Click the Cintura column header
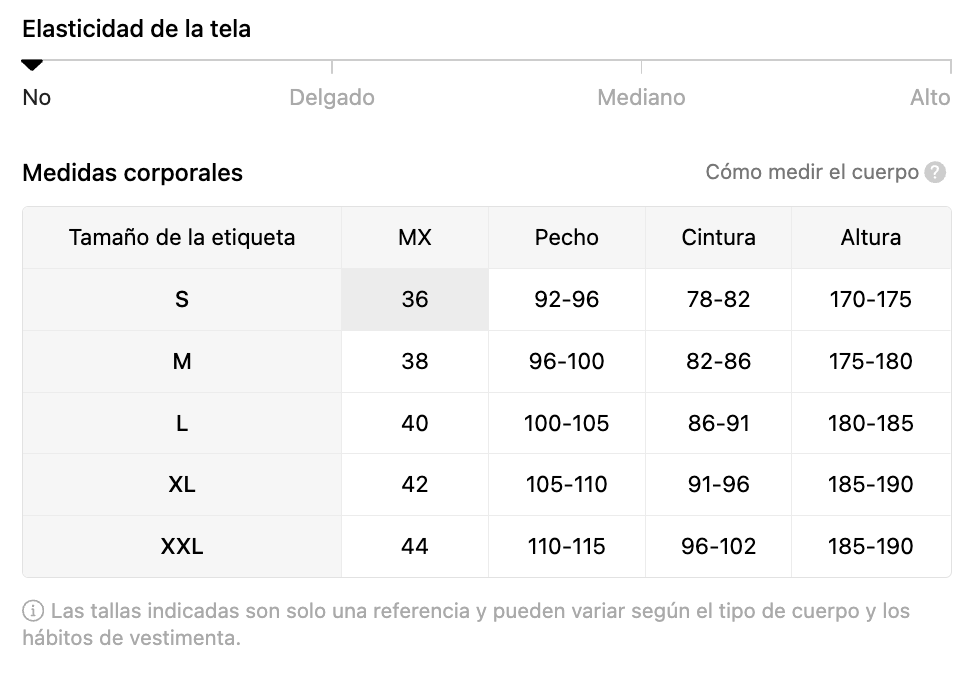The height and width of the screenshot is (684, 976). pyautogui.click(x=718, y=238)
